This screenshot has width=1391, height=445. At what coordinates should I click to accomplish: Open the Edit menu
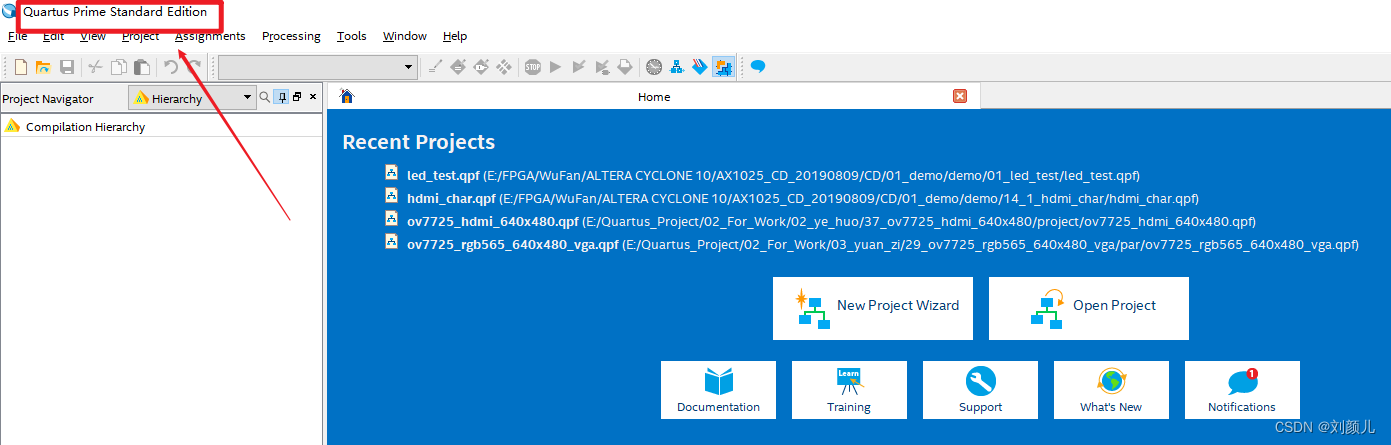54,36
